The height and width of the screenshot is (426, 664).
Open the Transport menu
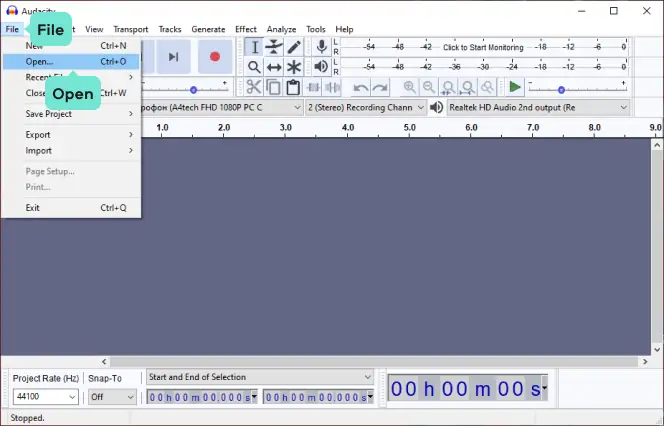pos(131,29)
